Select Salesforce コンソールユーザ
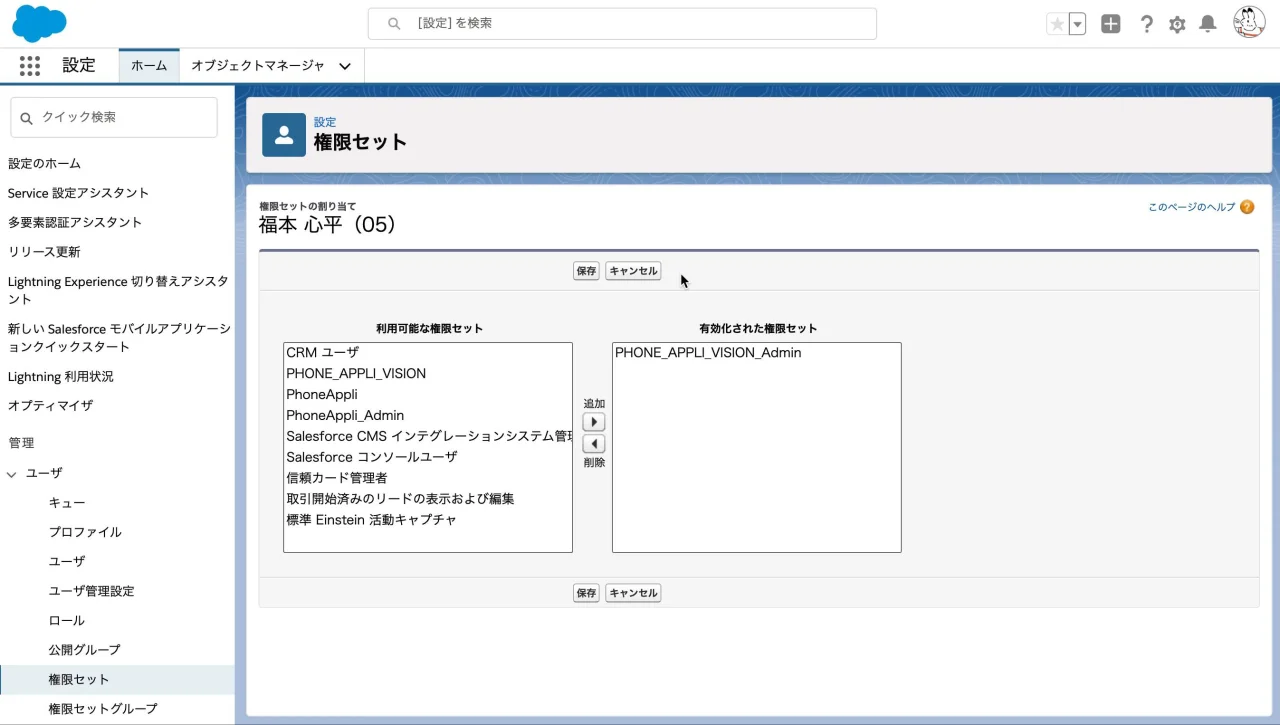Image resolution: width=1280 pixels, height=725 pixels. (x=428, y=457)
